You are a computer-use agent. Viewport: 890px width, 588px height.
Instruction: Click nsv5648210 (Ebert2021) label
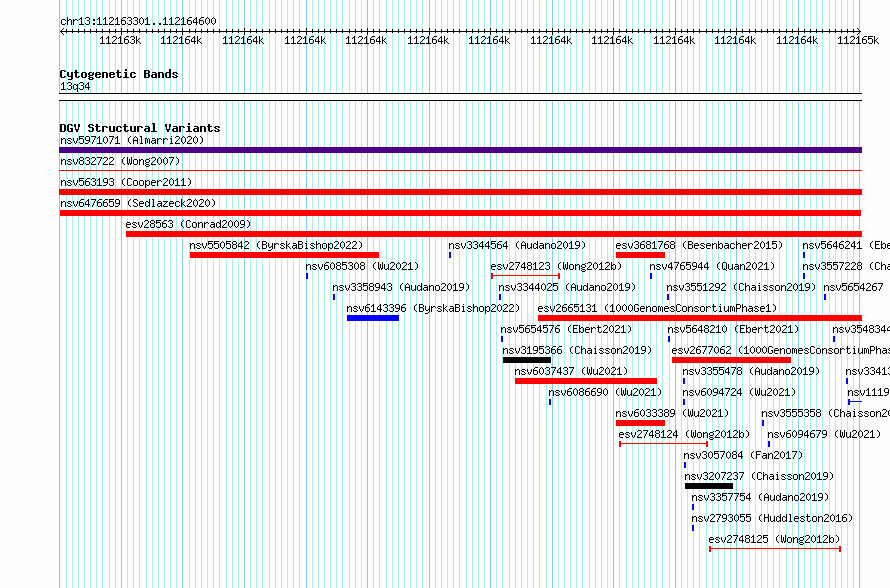733,329
